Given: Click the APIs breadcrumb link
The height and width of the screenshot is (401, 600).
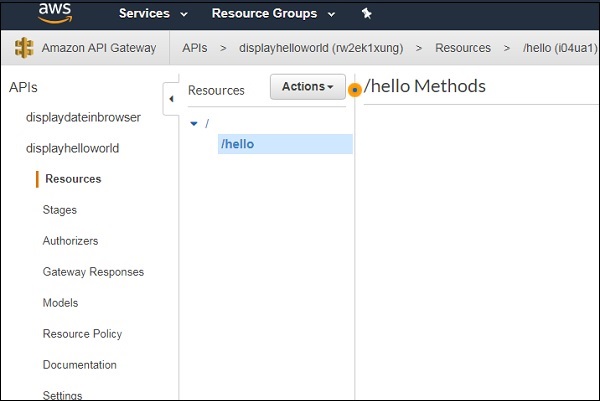Looking at the screenshot, I should pyautogui.click(x=195, y=48).
